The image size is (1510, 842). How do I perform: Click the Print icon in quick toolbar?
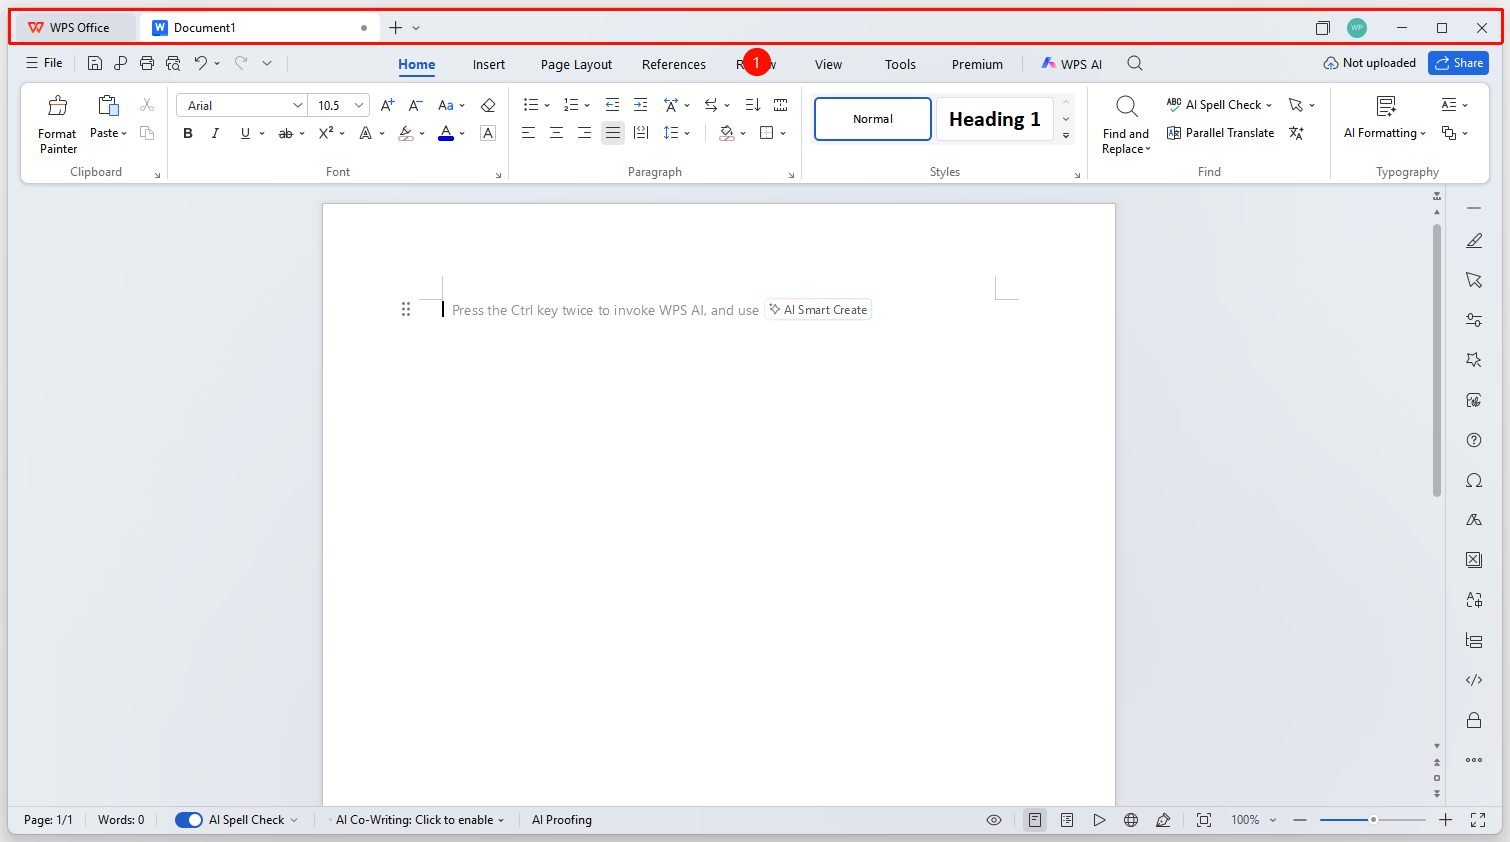pos(147,63)
